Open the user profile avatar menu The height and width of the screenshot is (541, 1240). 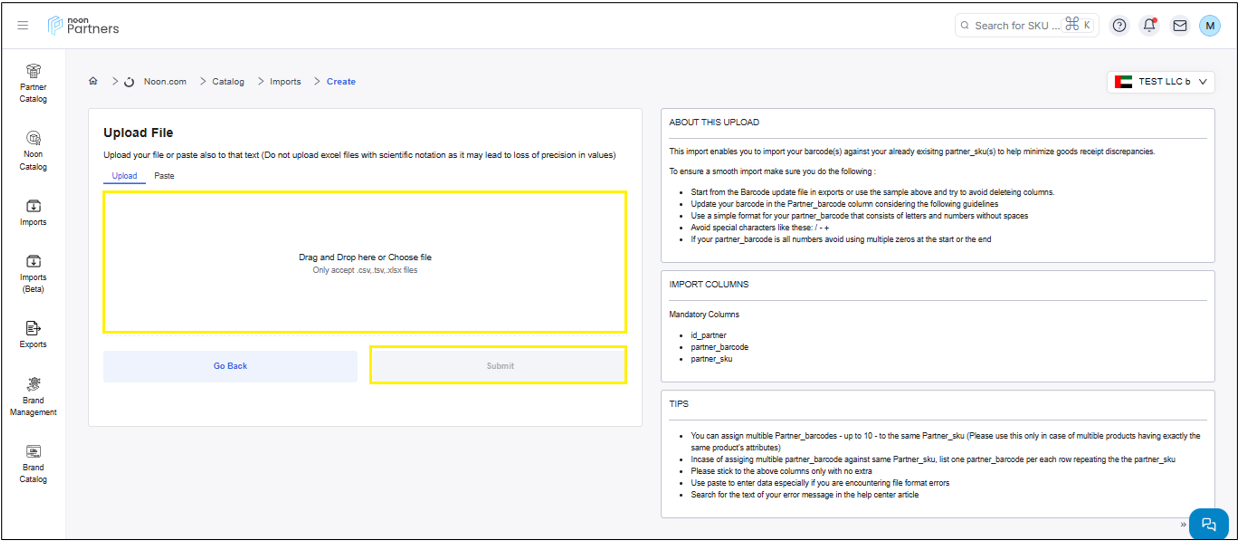pyautogui.click(x=1210, y=25)
